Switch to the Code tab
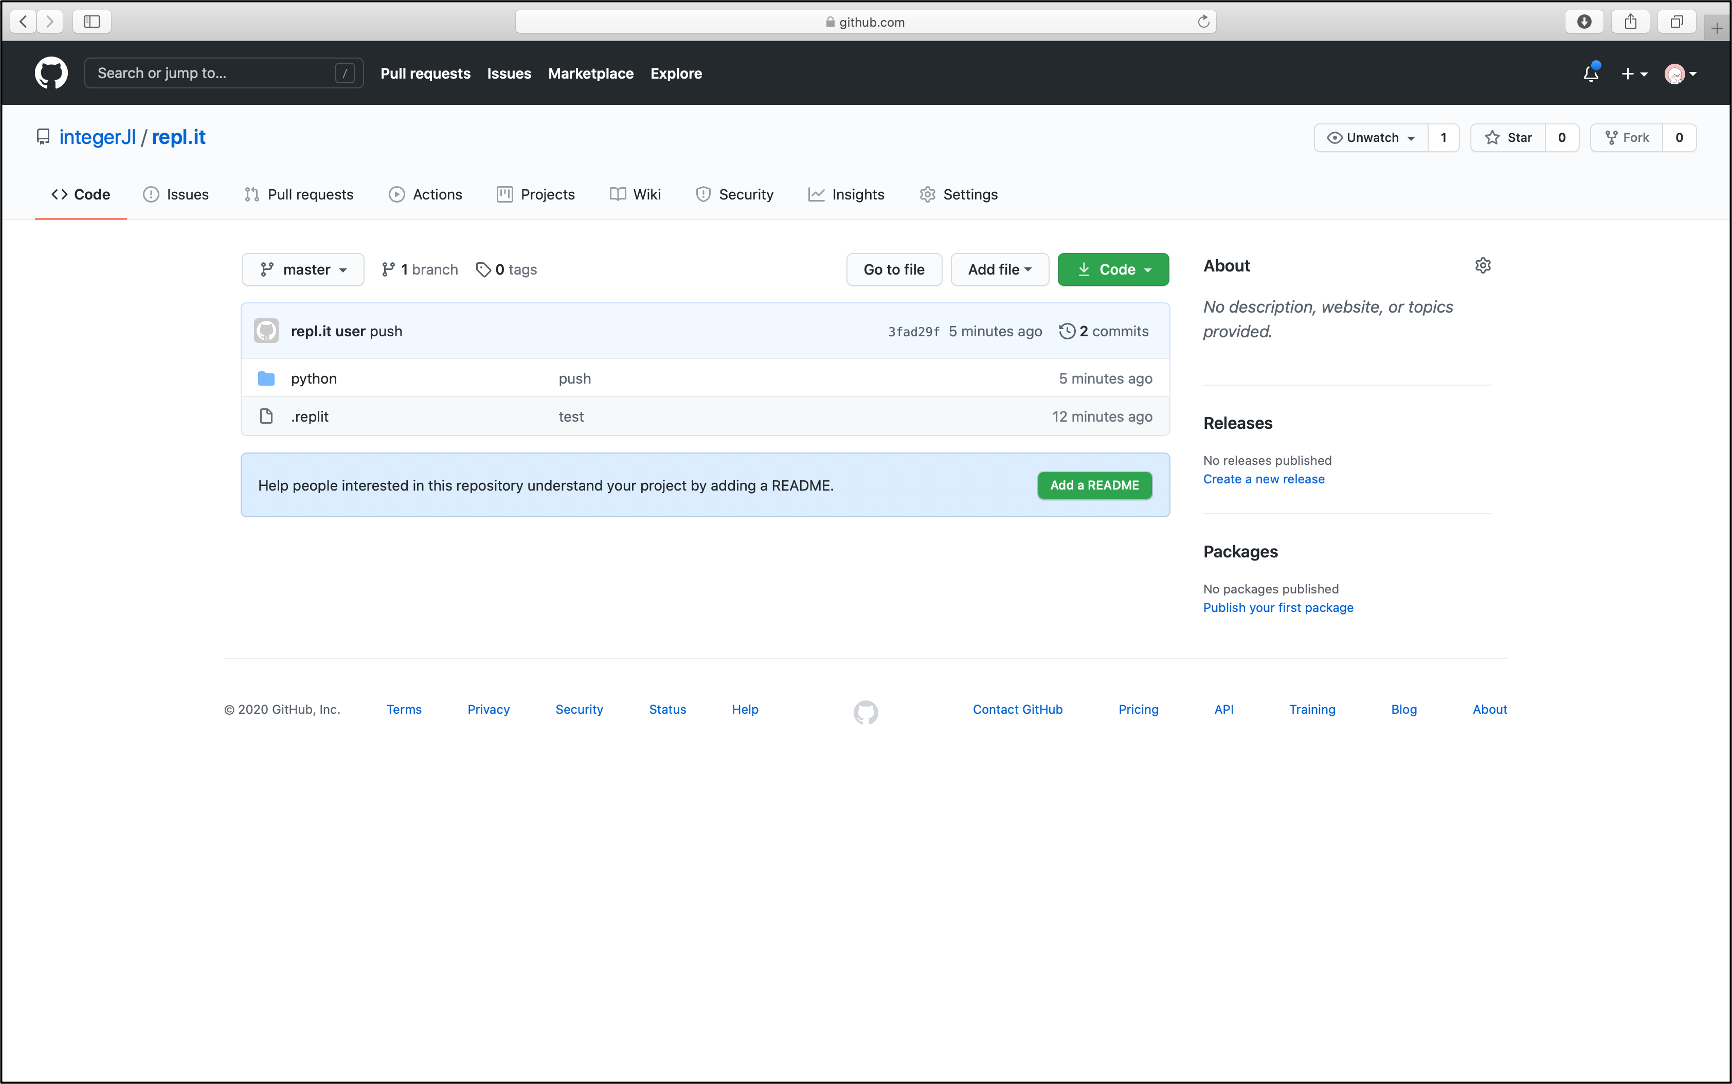The image size is (1732, 1084). 81,194
